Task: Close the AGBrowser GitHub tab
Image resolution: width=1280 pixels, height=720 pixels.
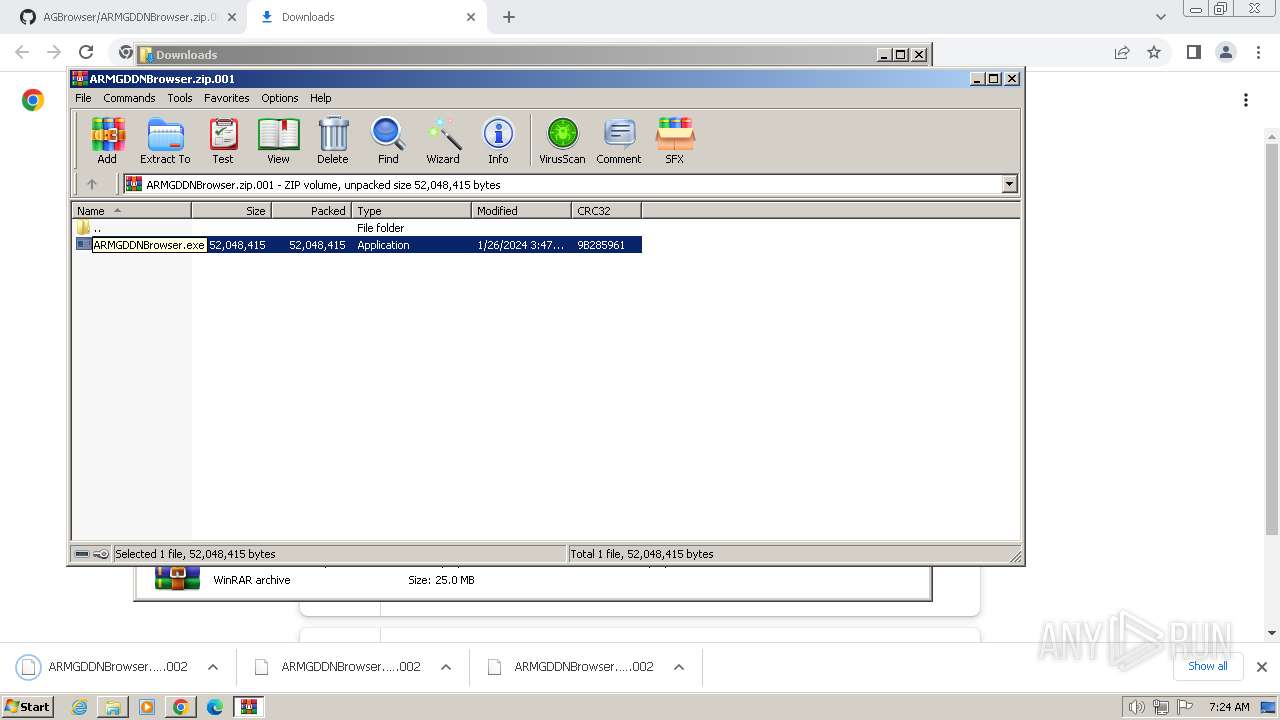Action: click(232, 17)
